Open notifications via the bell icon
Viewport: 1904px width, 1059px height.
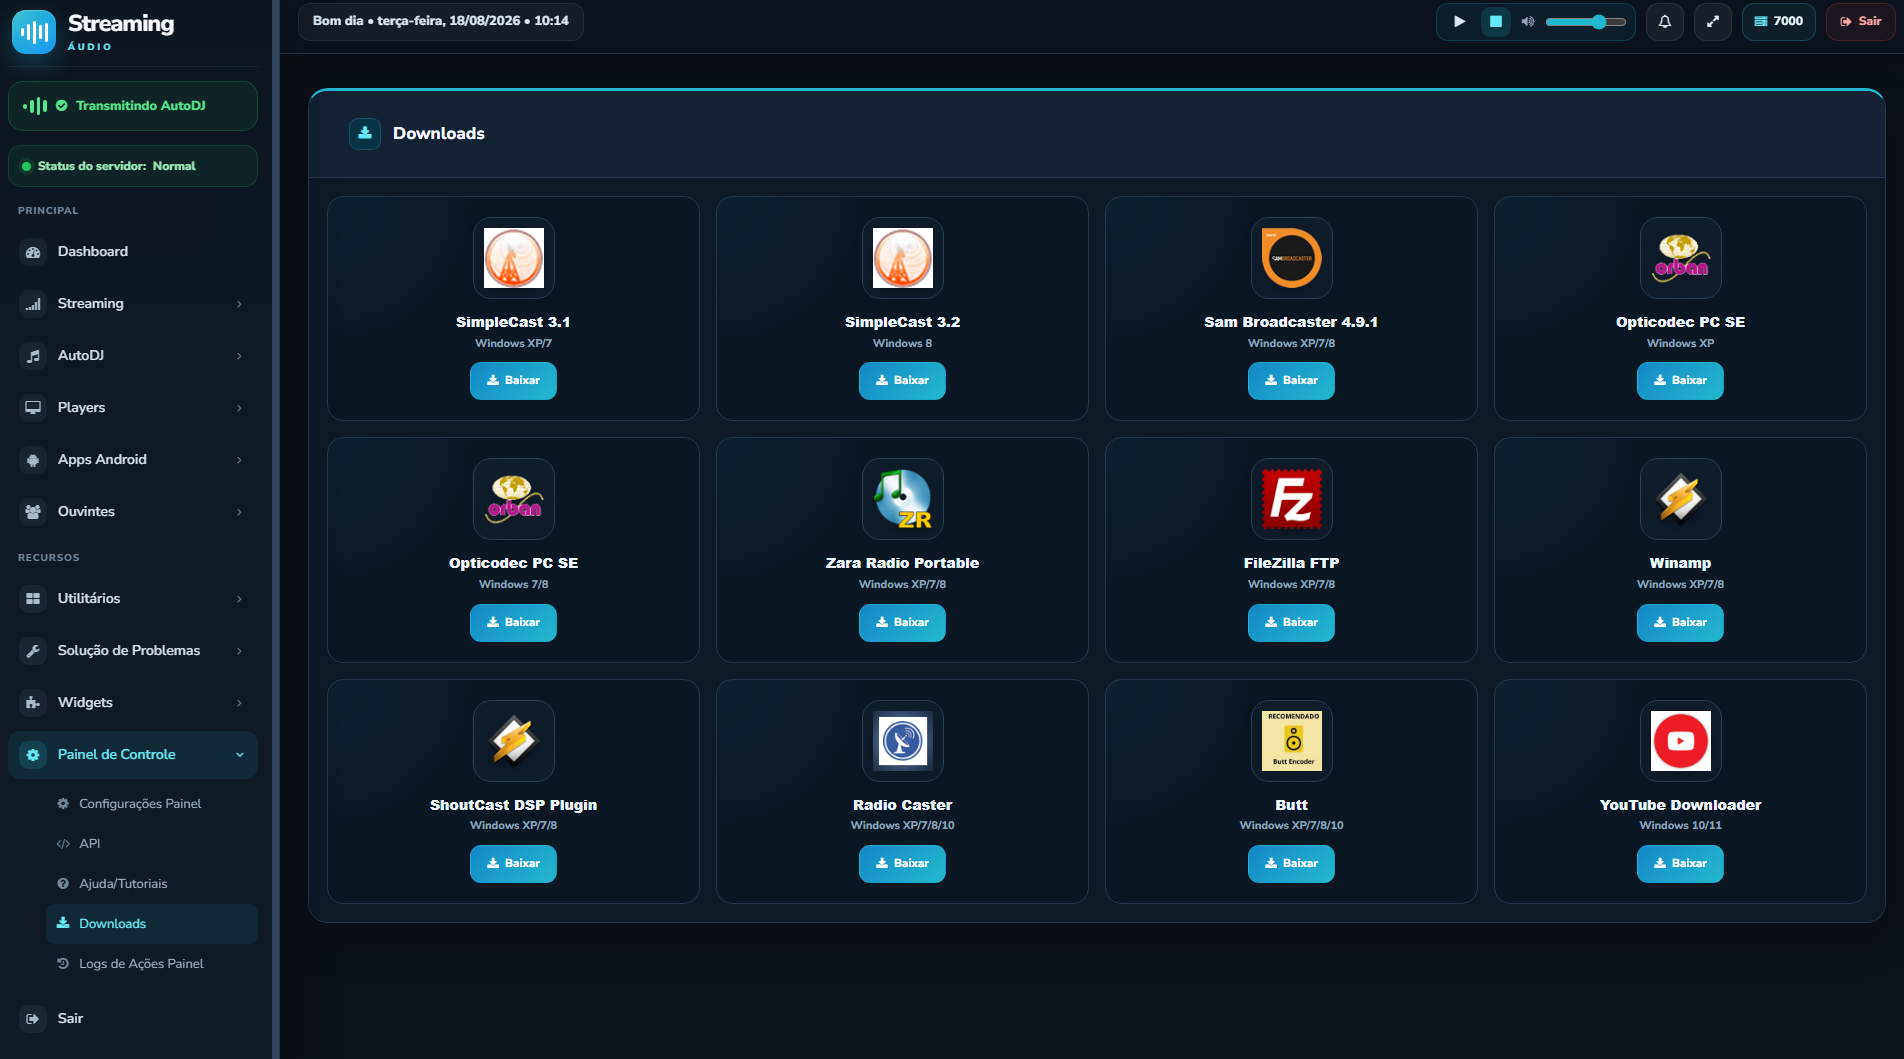[1665, 21]
